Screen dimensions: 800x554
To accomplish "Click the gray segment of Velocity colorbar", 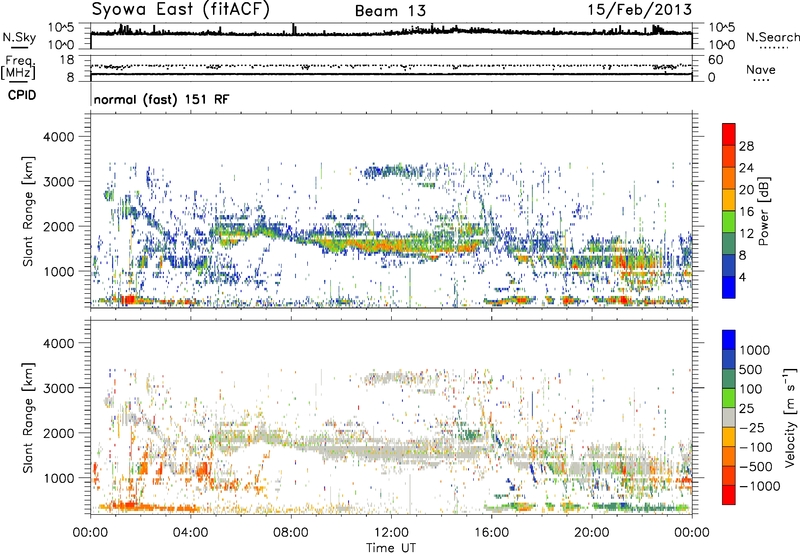I will pos(729,417).
